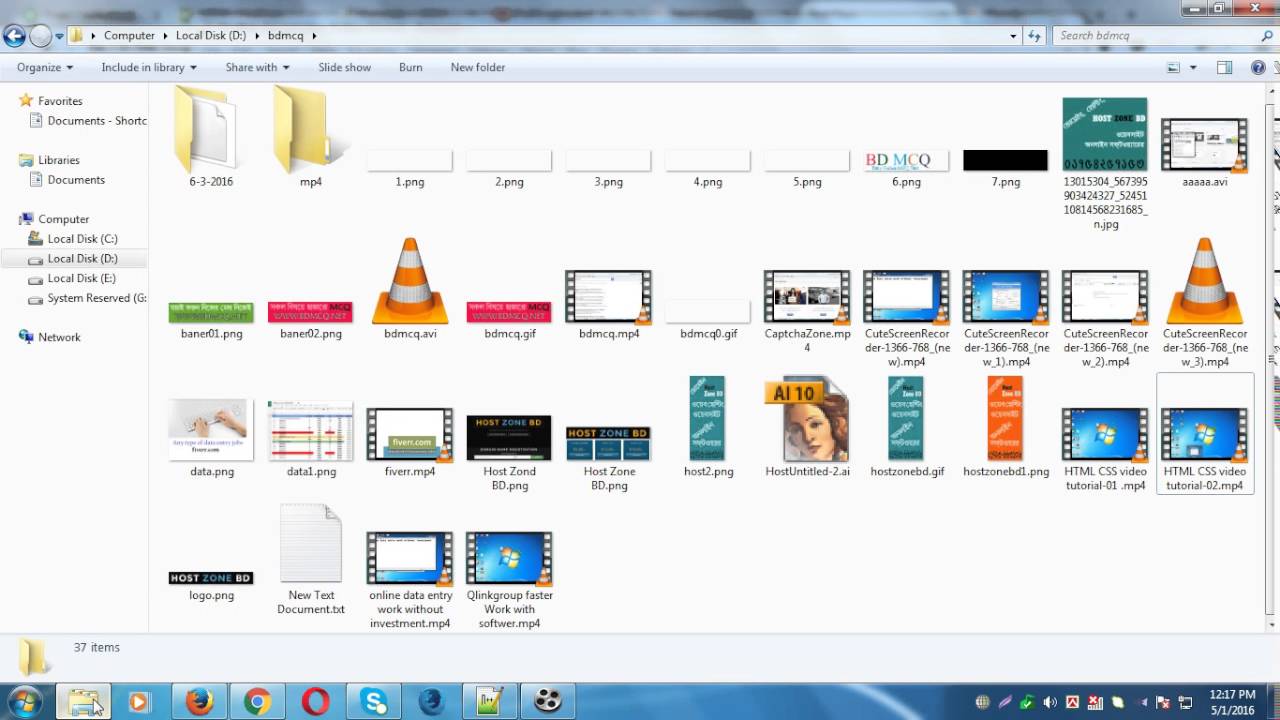
Task: Select bdmcq.gif image
Action: [x=509, y=321]
